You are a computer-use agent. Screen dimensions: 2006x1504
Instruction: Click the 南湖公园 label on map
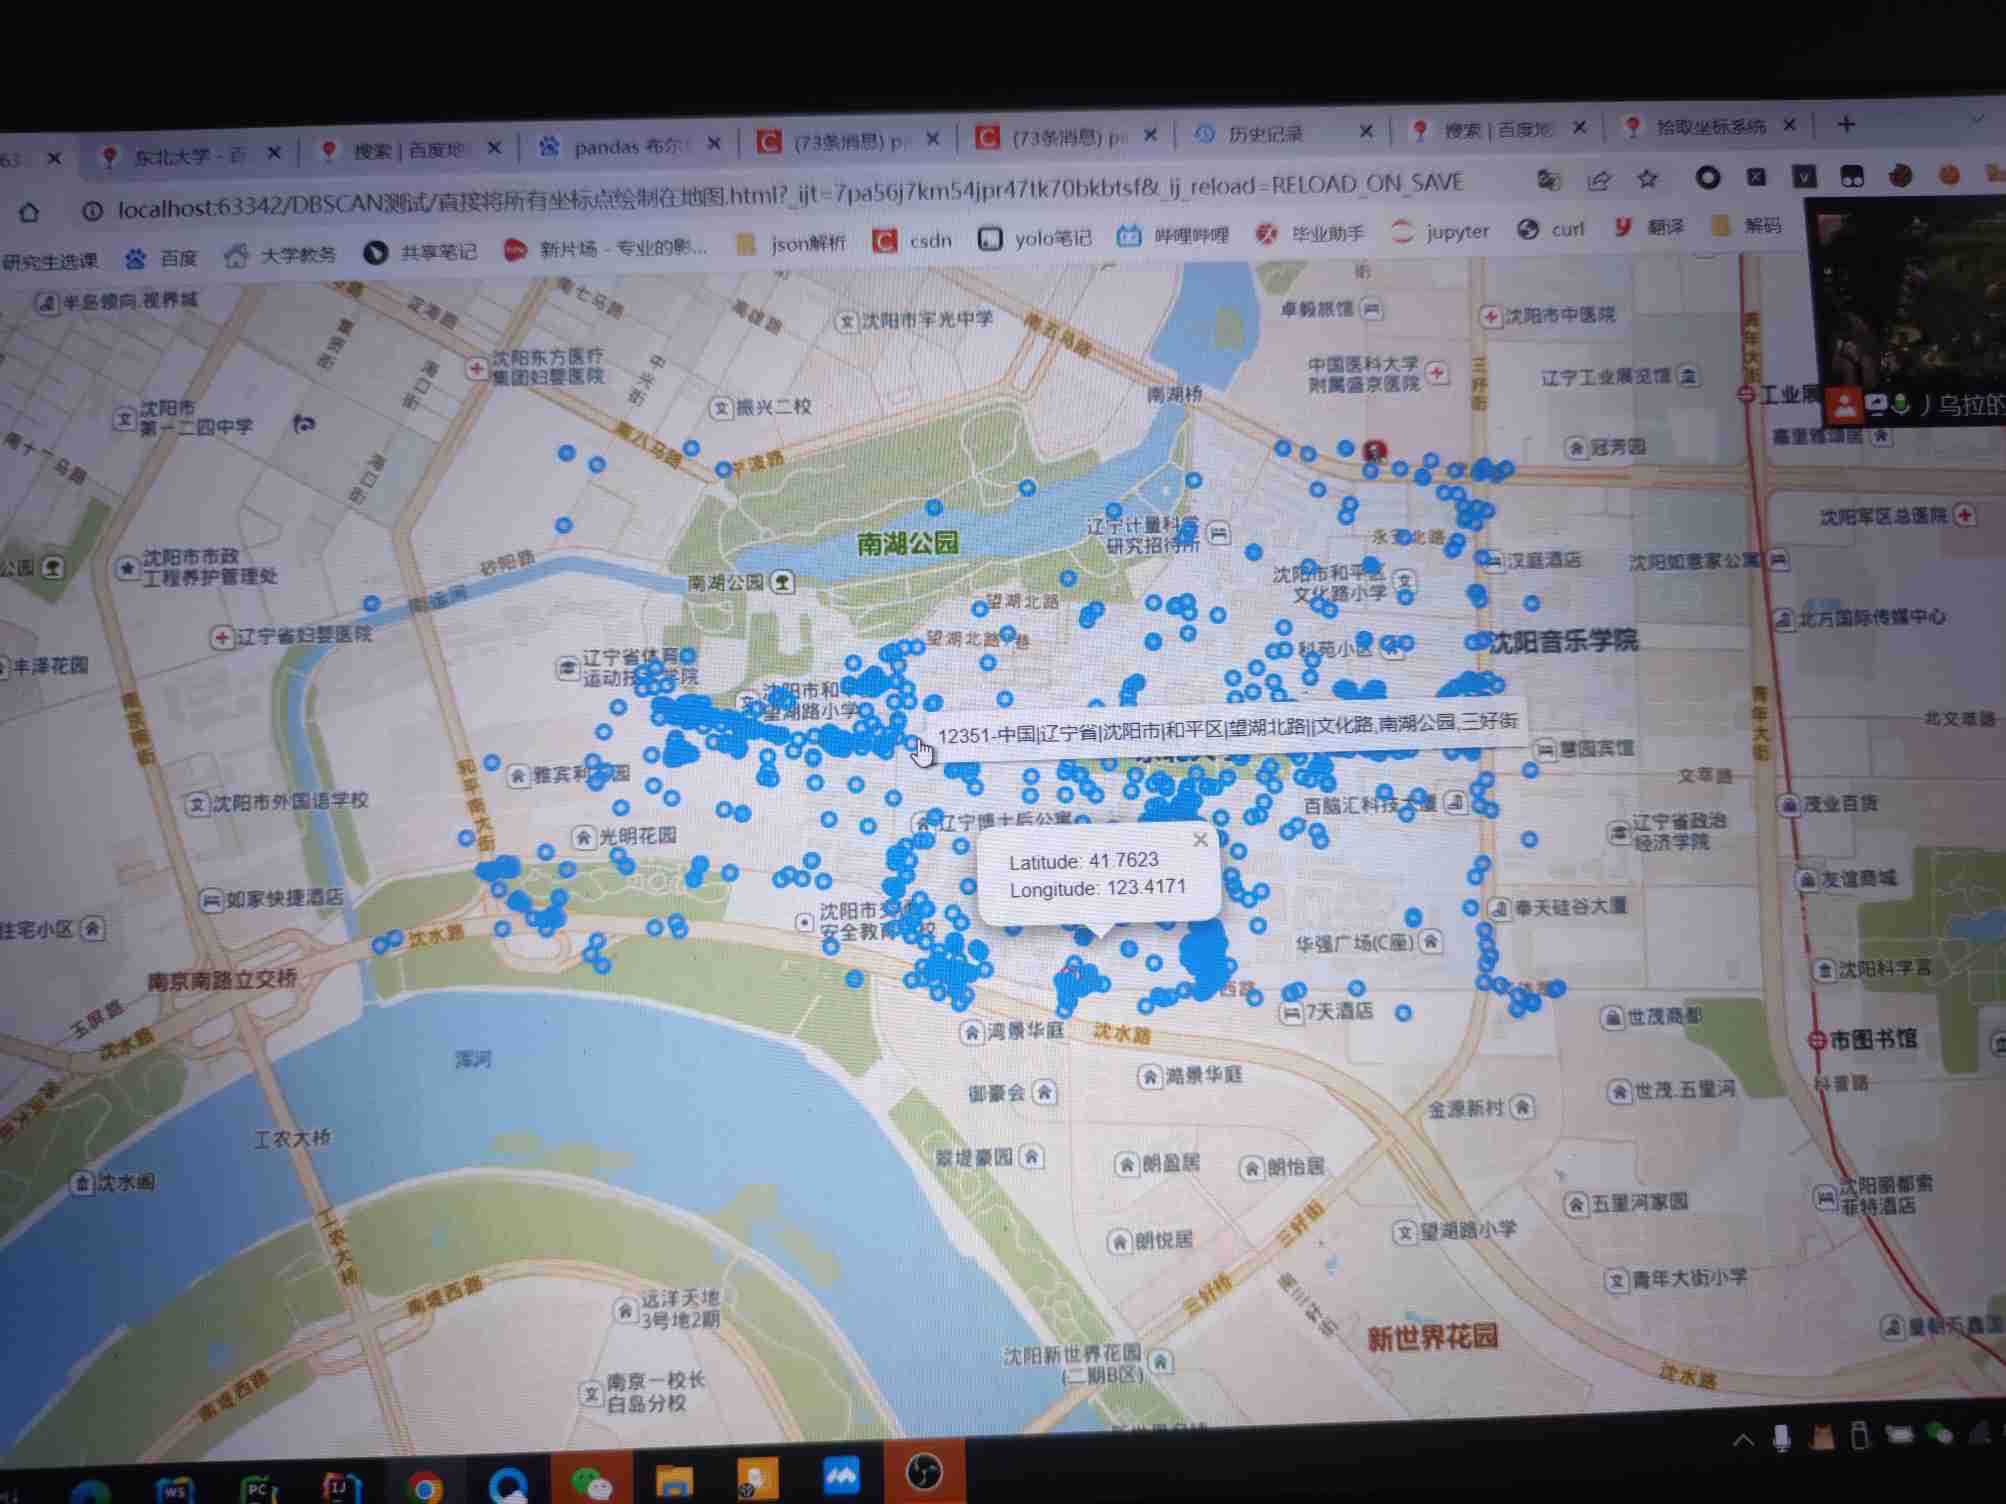[907, 543]
